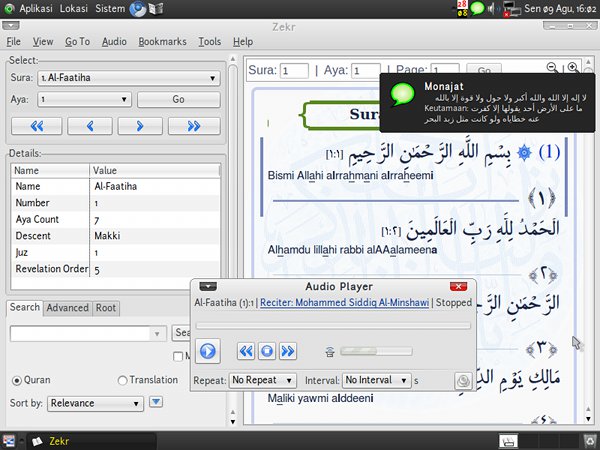The height and width of the screenshot is (450, 600).
Task: Open the Go To menu
Action: pyautogui.click(x=77, y=41)
